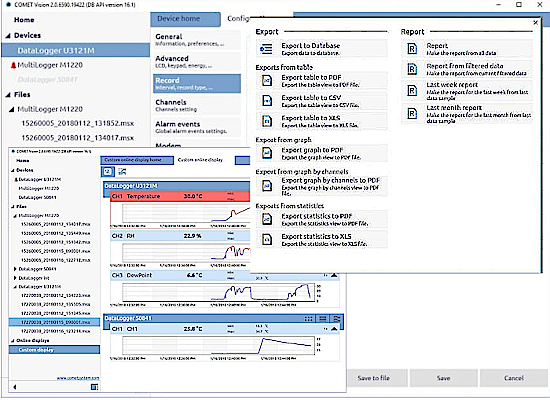Click the Export table to XLS icon
Screen dimensions: 550x400
[x=267, y=121]
